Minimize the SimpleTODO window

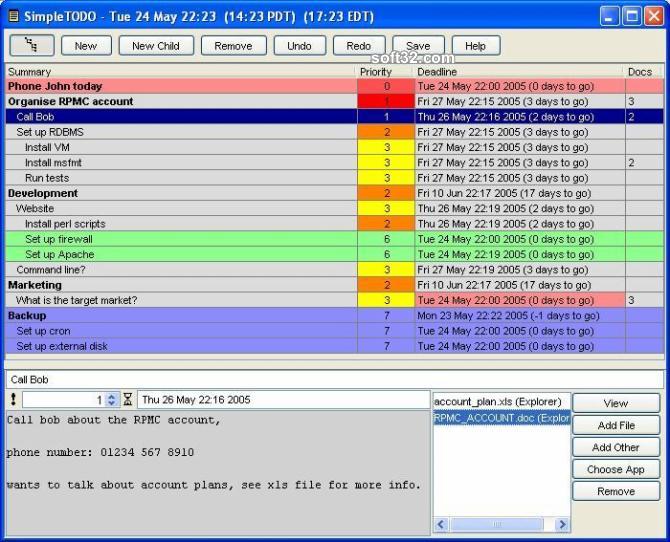point(609,17)
